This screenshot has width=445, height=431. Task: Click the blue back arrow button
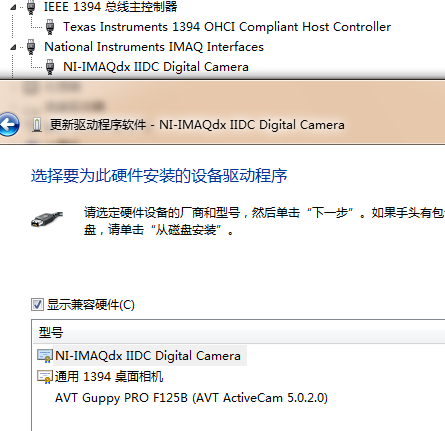[9, 125]
